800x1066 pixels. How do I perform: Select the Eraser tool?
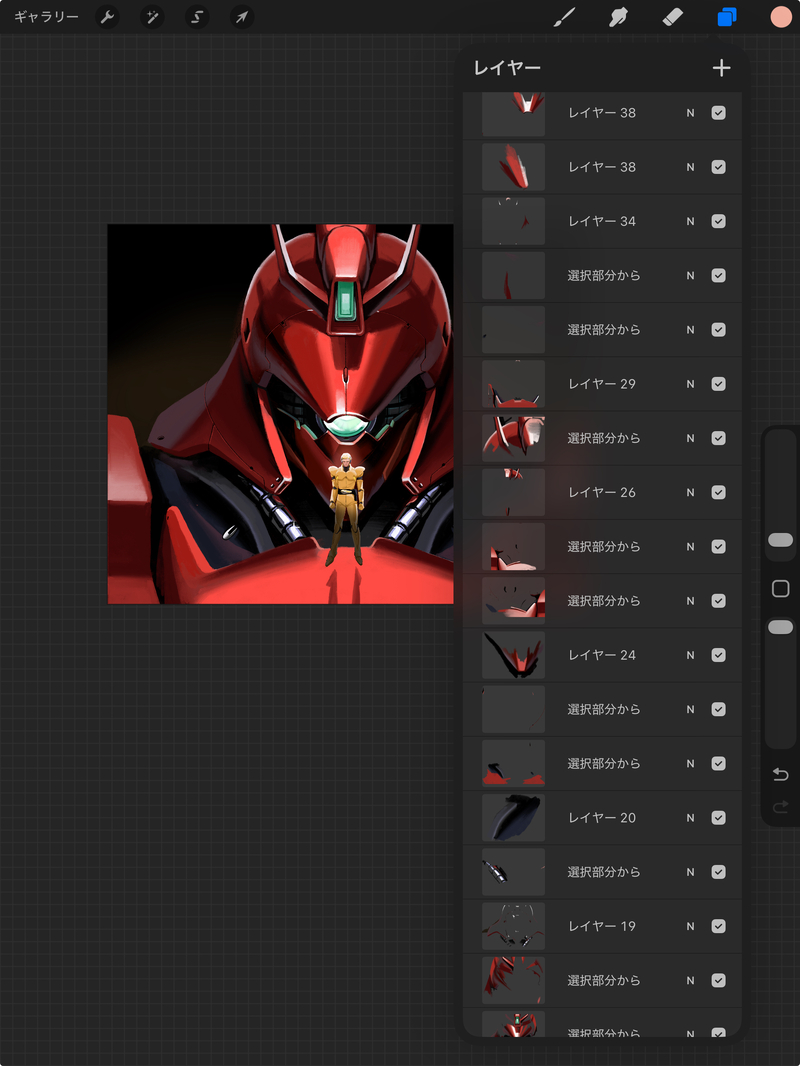[672, 17]
